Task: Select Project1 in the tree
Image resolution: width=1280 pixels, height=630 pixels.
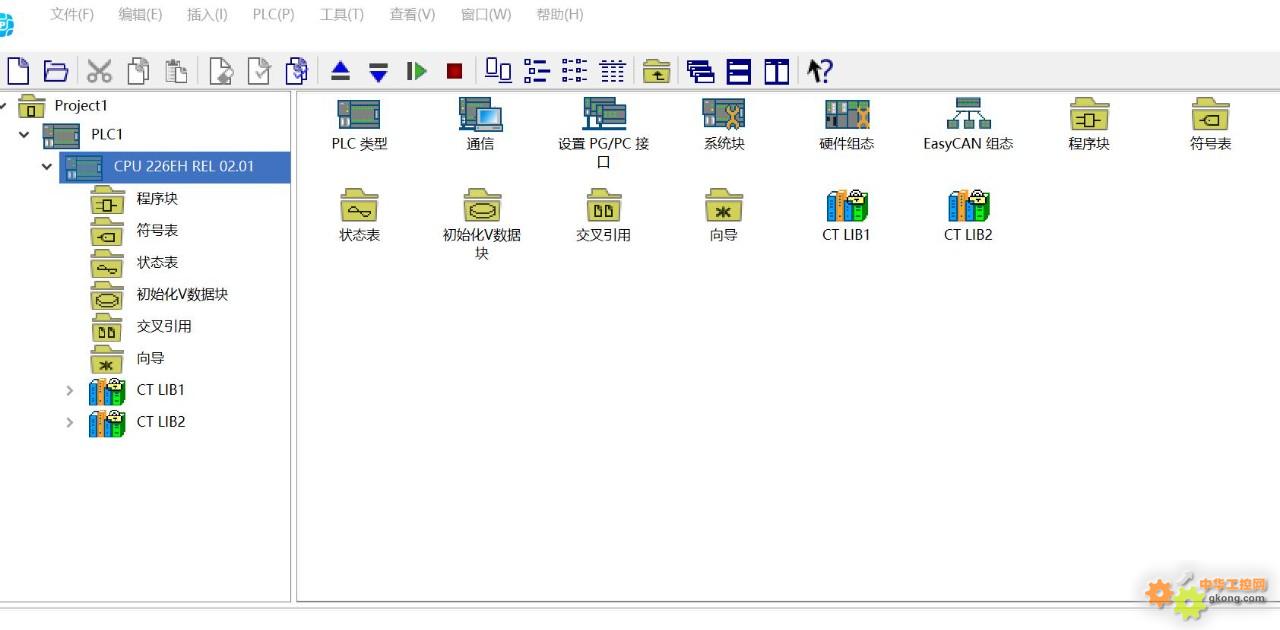Action: tap(80, 105)
